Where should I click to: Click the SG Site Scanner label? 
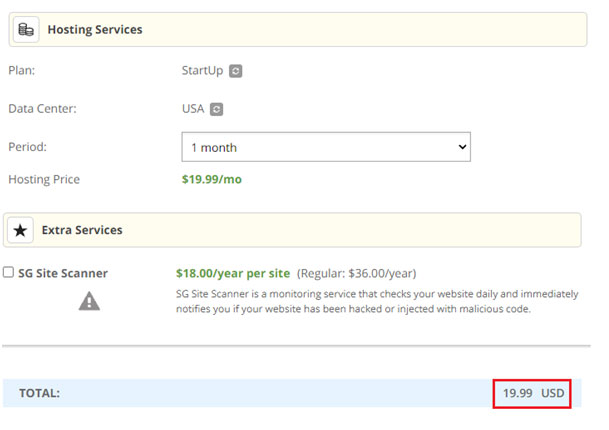[x=63, y=273]
